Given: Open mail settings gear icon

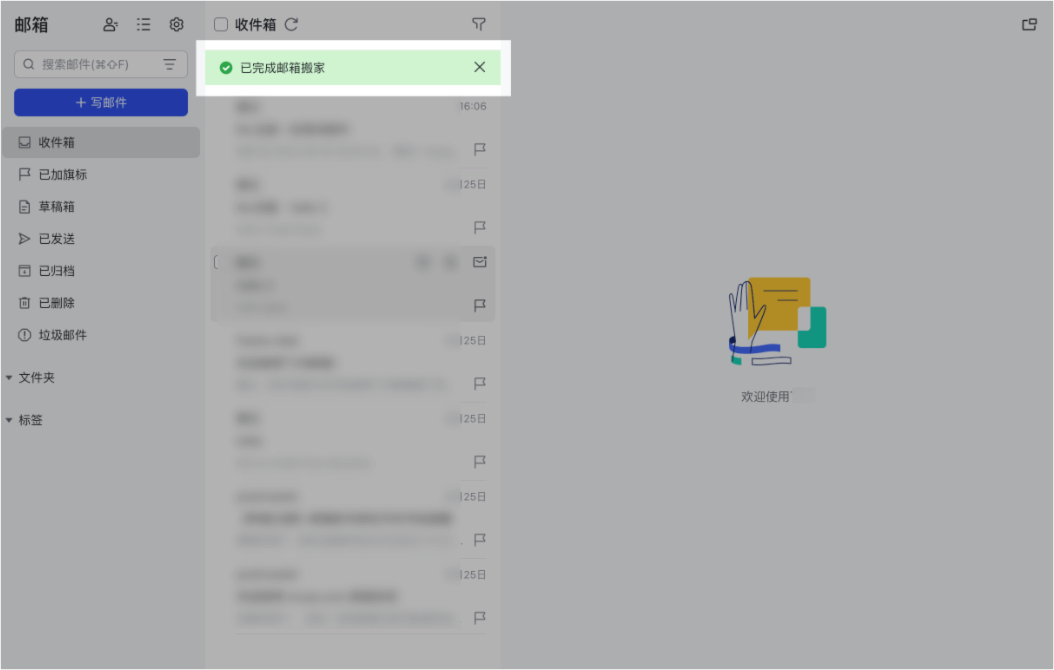Looking at the screenshot, I should coord(176,25).
